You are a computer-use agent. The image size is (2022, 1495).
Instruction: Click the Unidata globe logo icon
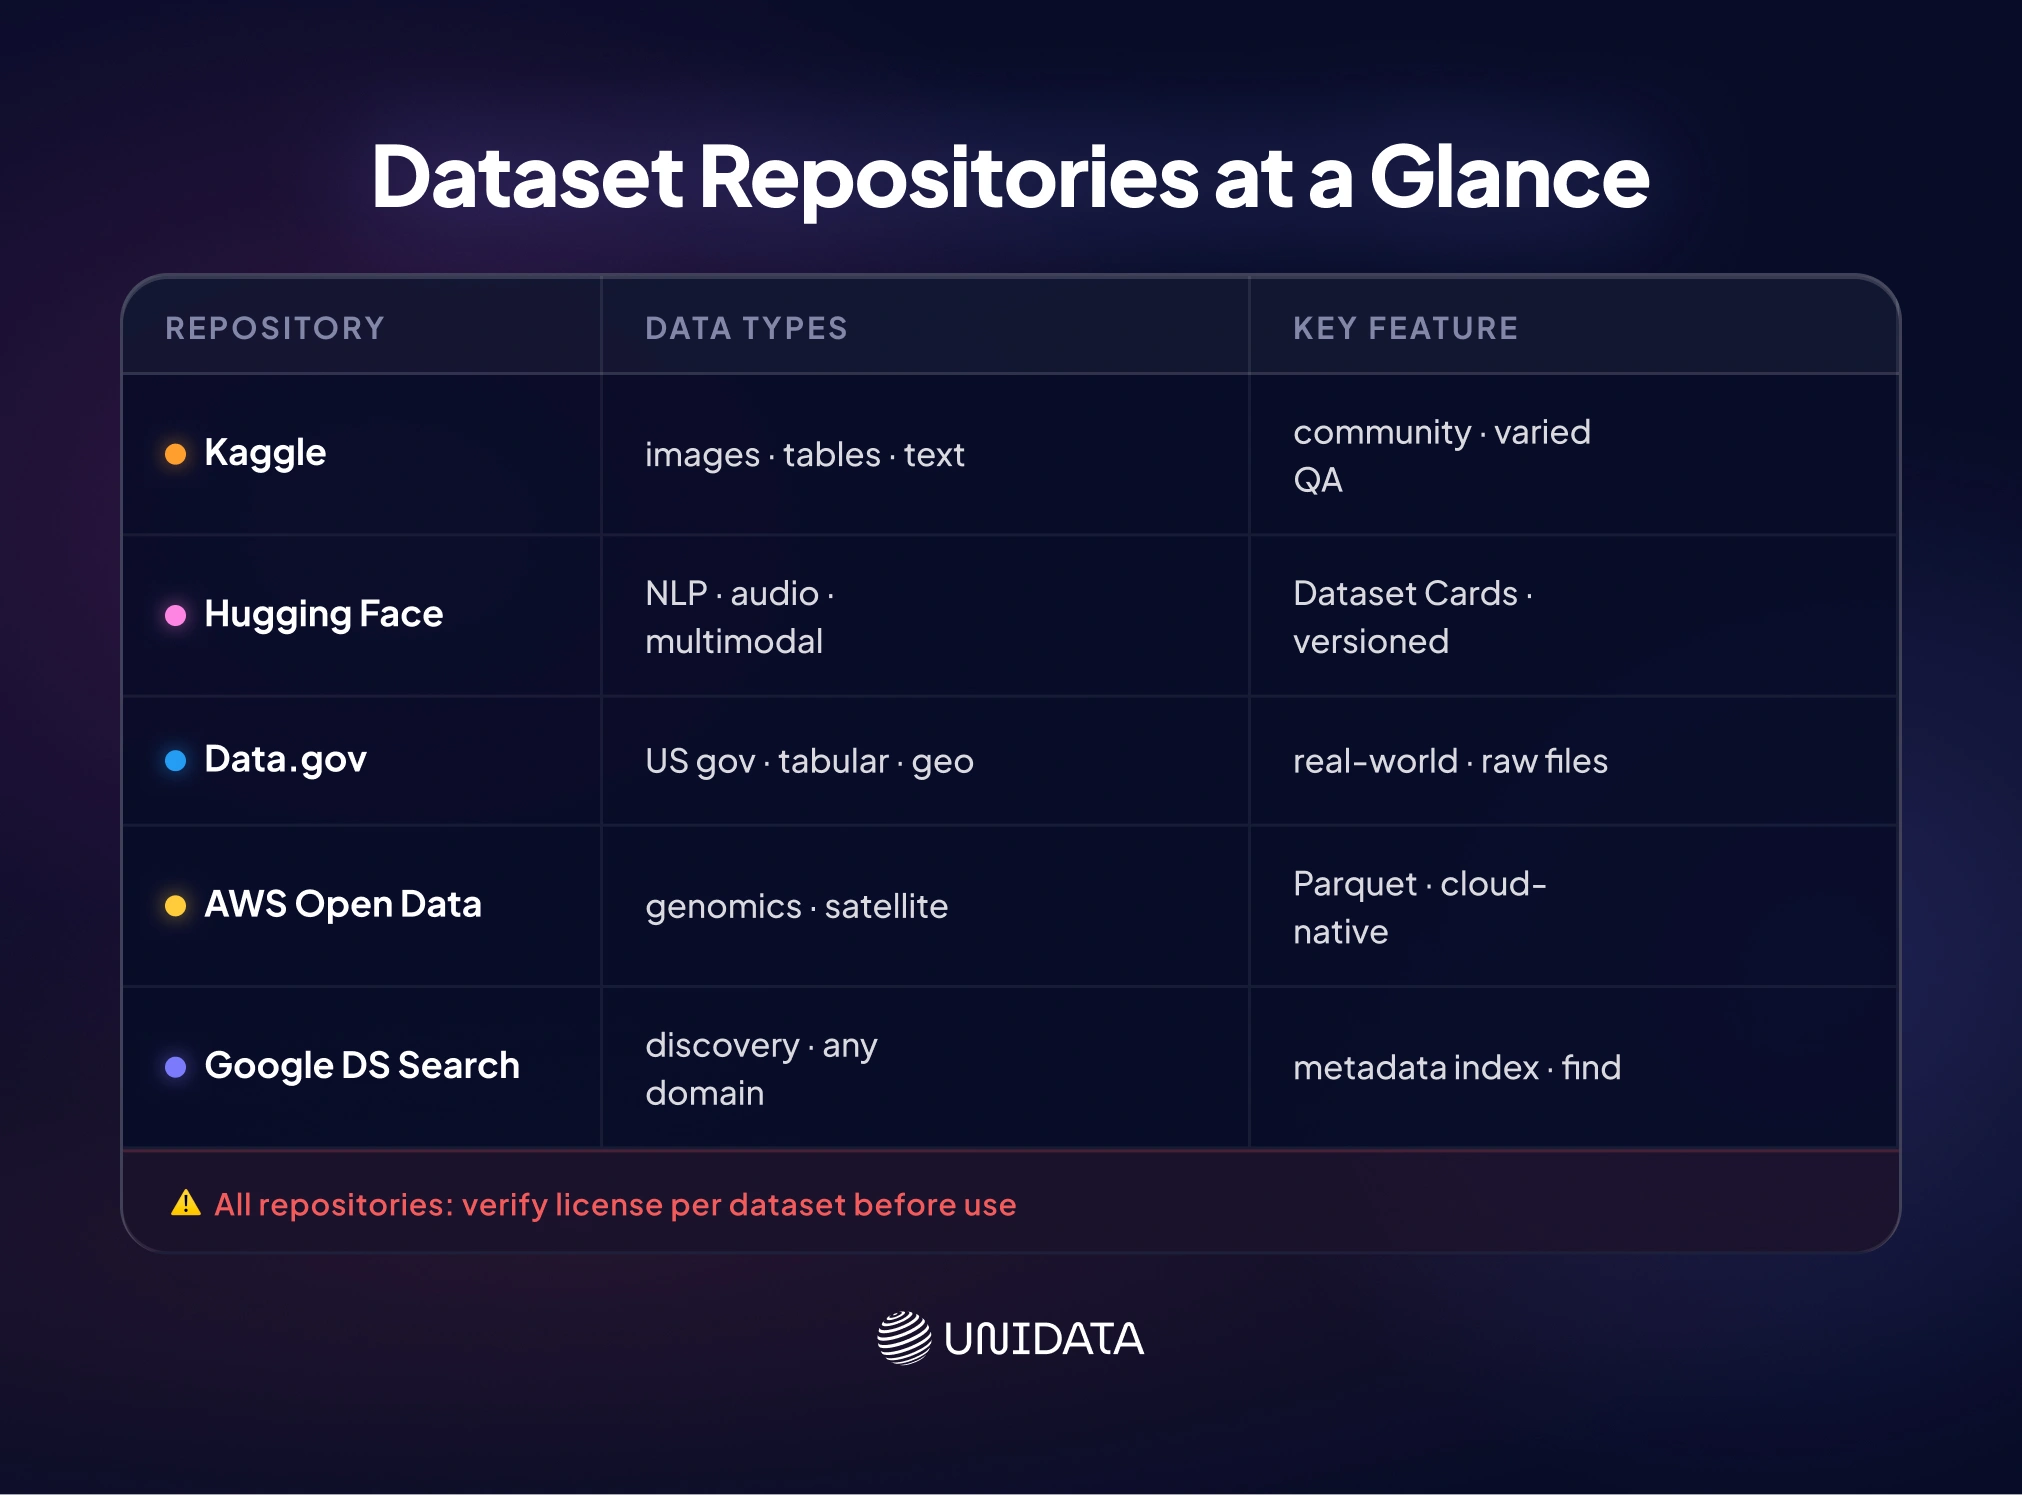904,1338
